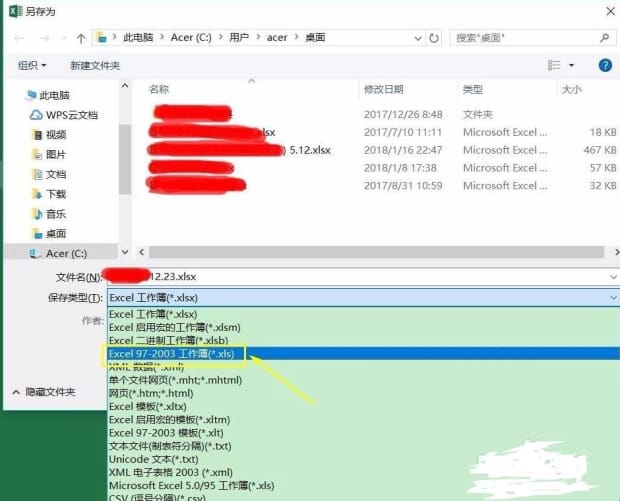The image size is (620, 501).
Task: Refresh the current folder view
Action: [434, 38]
